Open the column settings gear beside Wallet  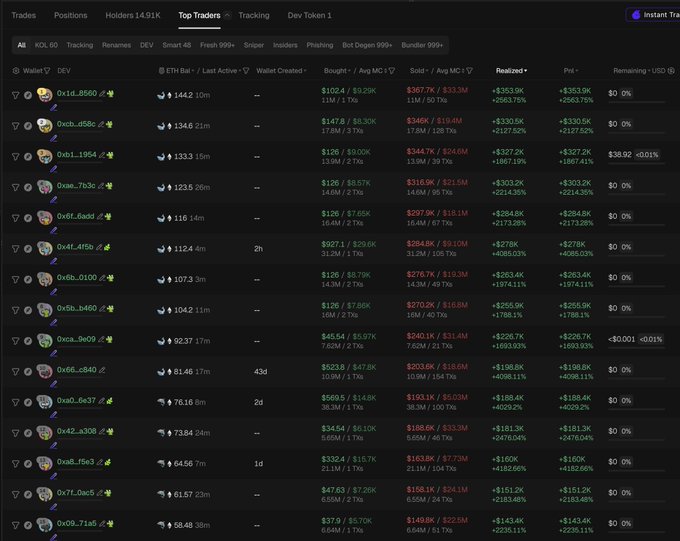pos(16,71)
